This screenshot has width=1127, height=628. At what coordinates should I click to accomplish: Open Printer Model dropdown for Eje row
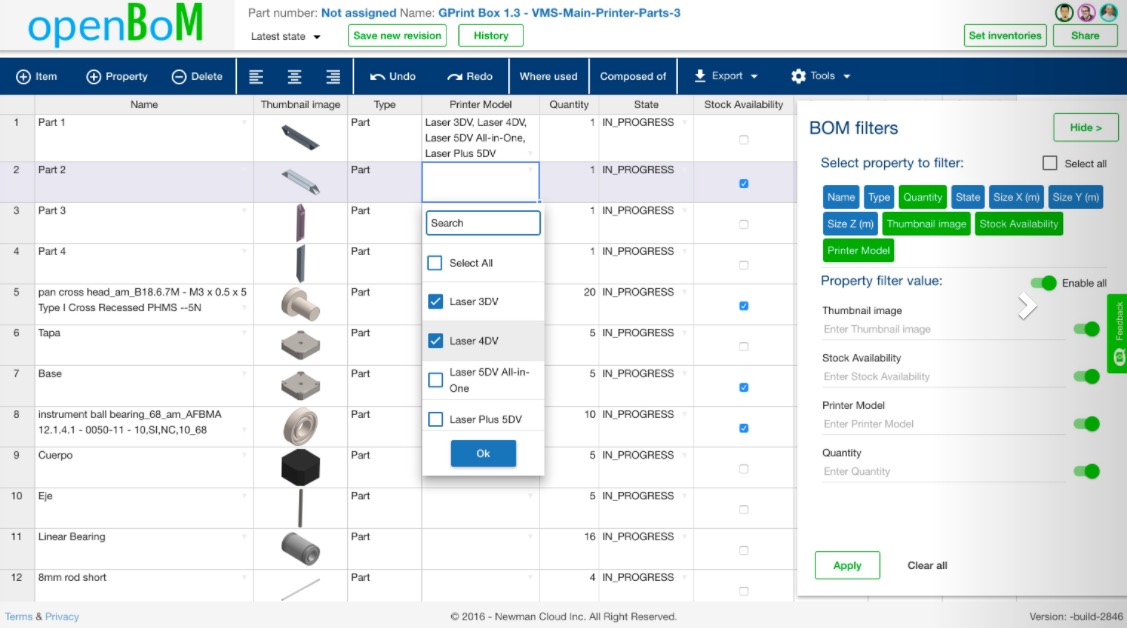point(531,496)
